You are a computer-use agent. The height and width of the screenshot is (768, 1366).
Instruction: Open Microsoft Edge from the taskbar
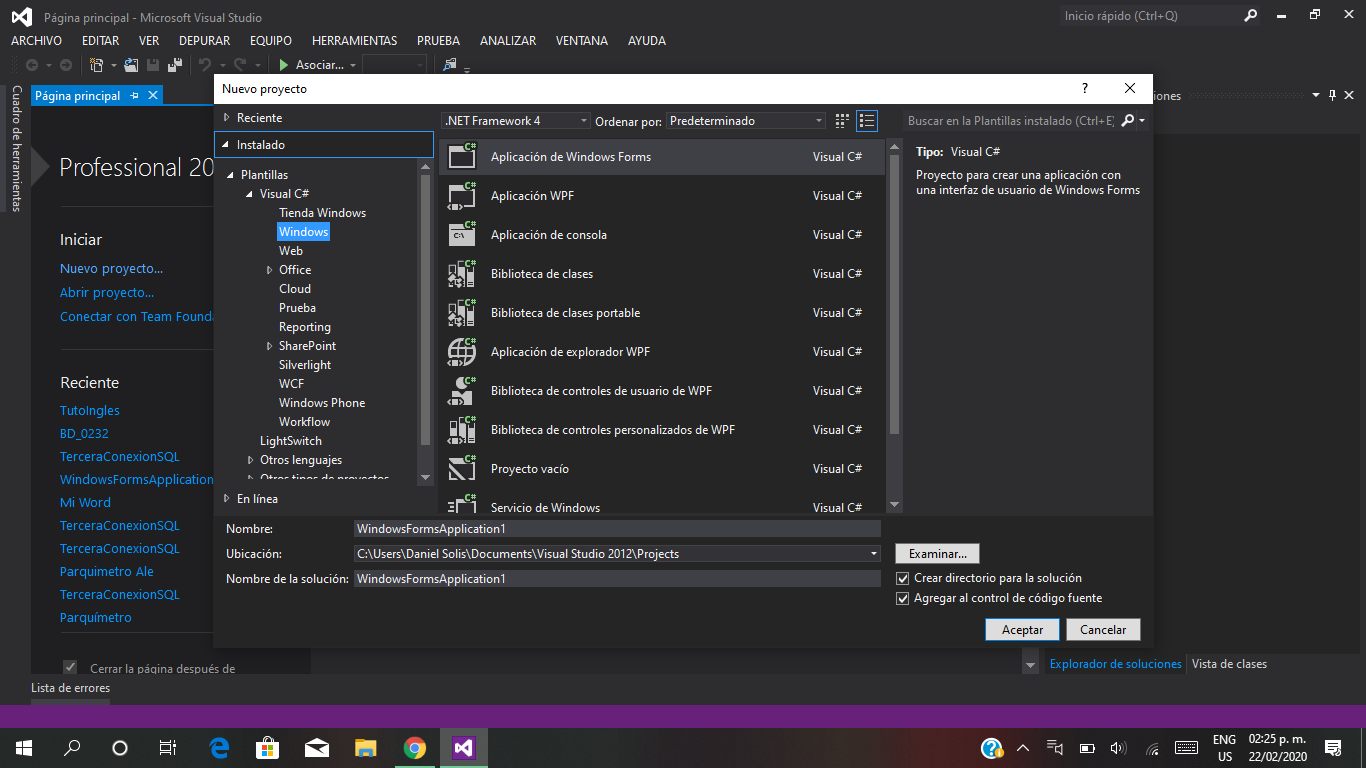pyautogui.click(x=219, y=747)
